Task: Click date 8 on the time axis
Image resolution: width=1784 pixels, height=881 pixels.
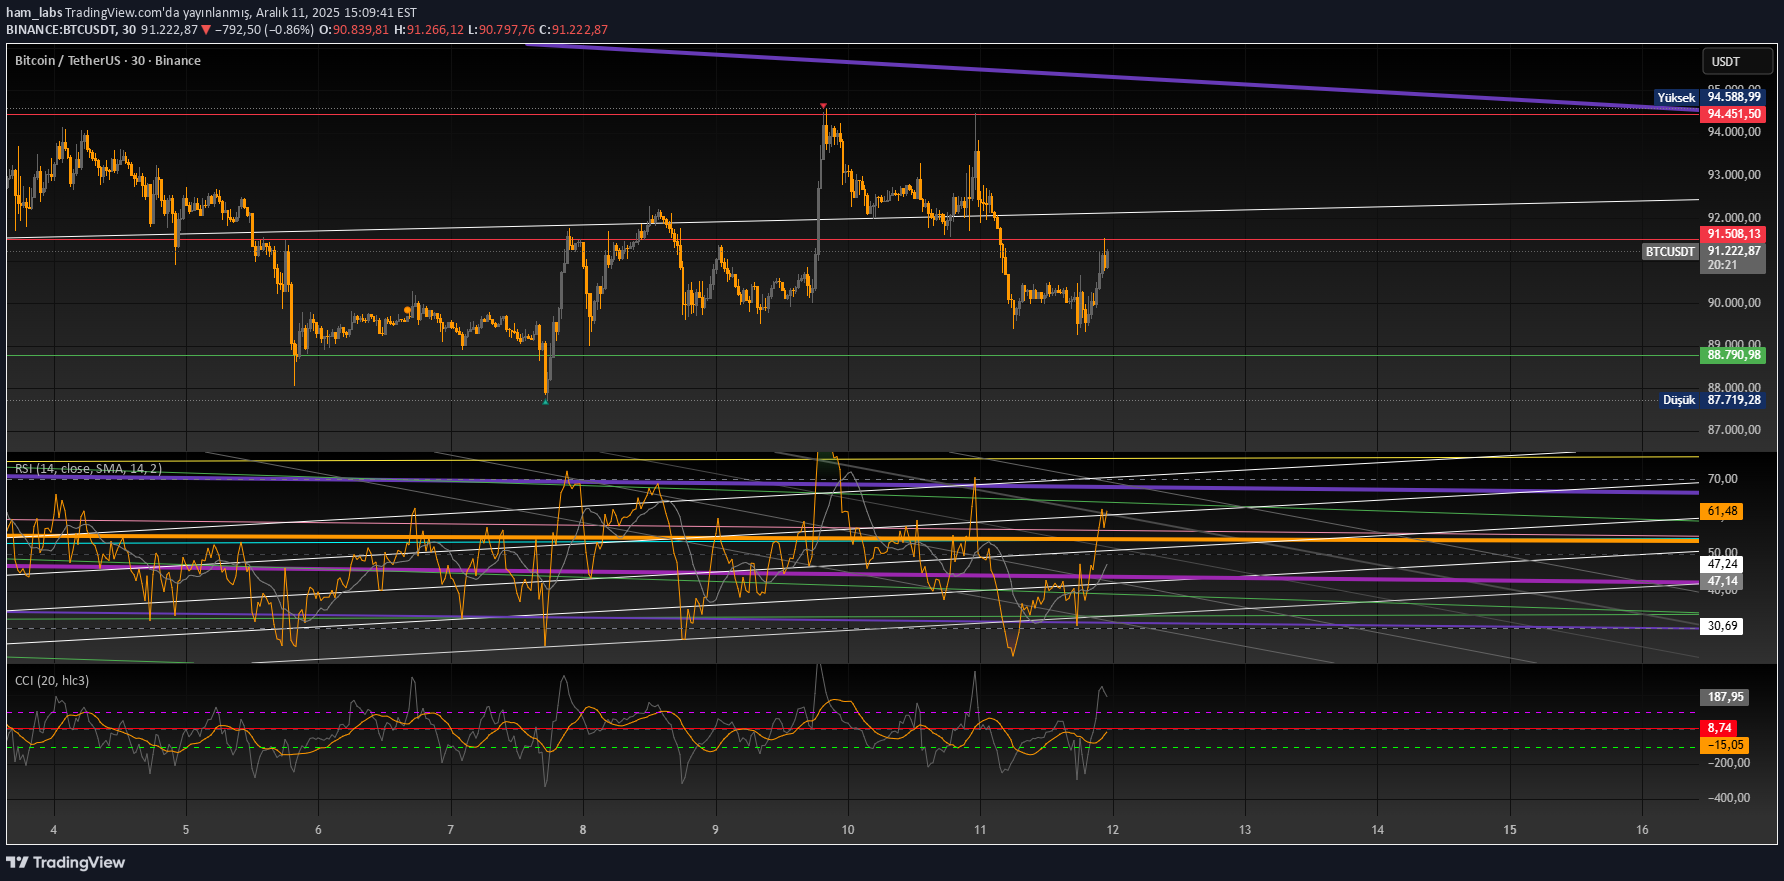Action: [583, 830]
